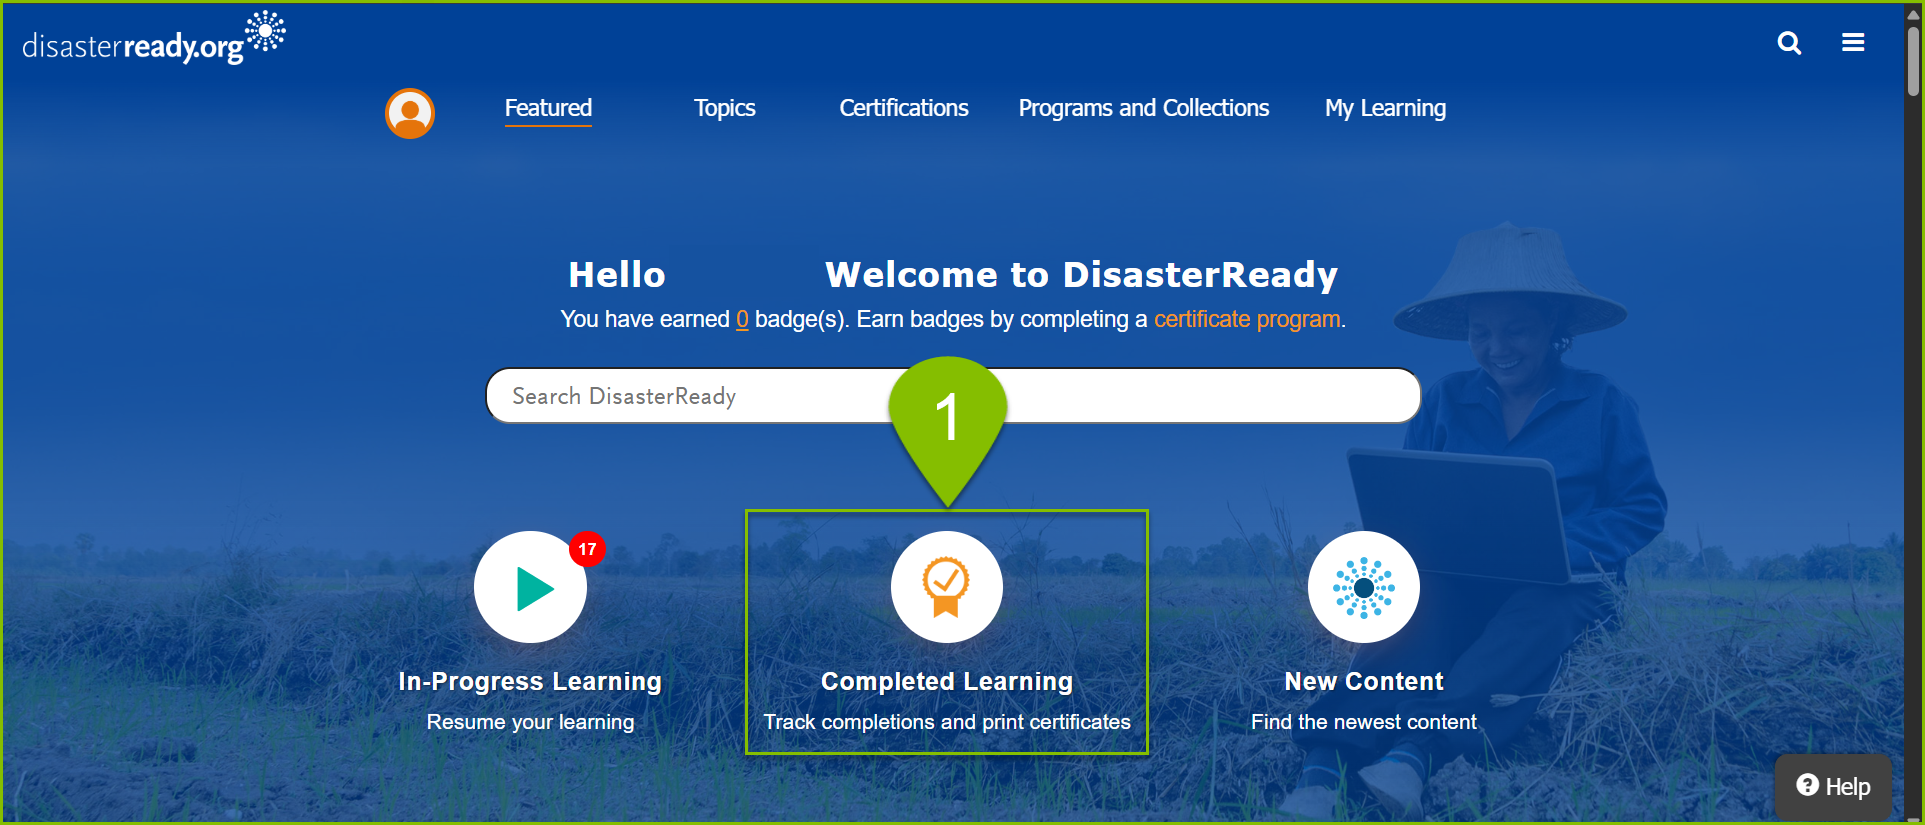Click the vertical page scrollbar thumb

[1913, 60]
